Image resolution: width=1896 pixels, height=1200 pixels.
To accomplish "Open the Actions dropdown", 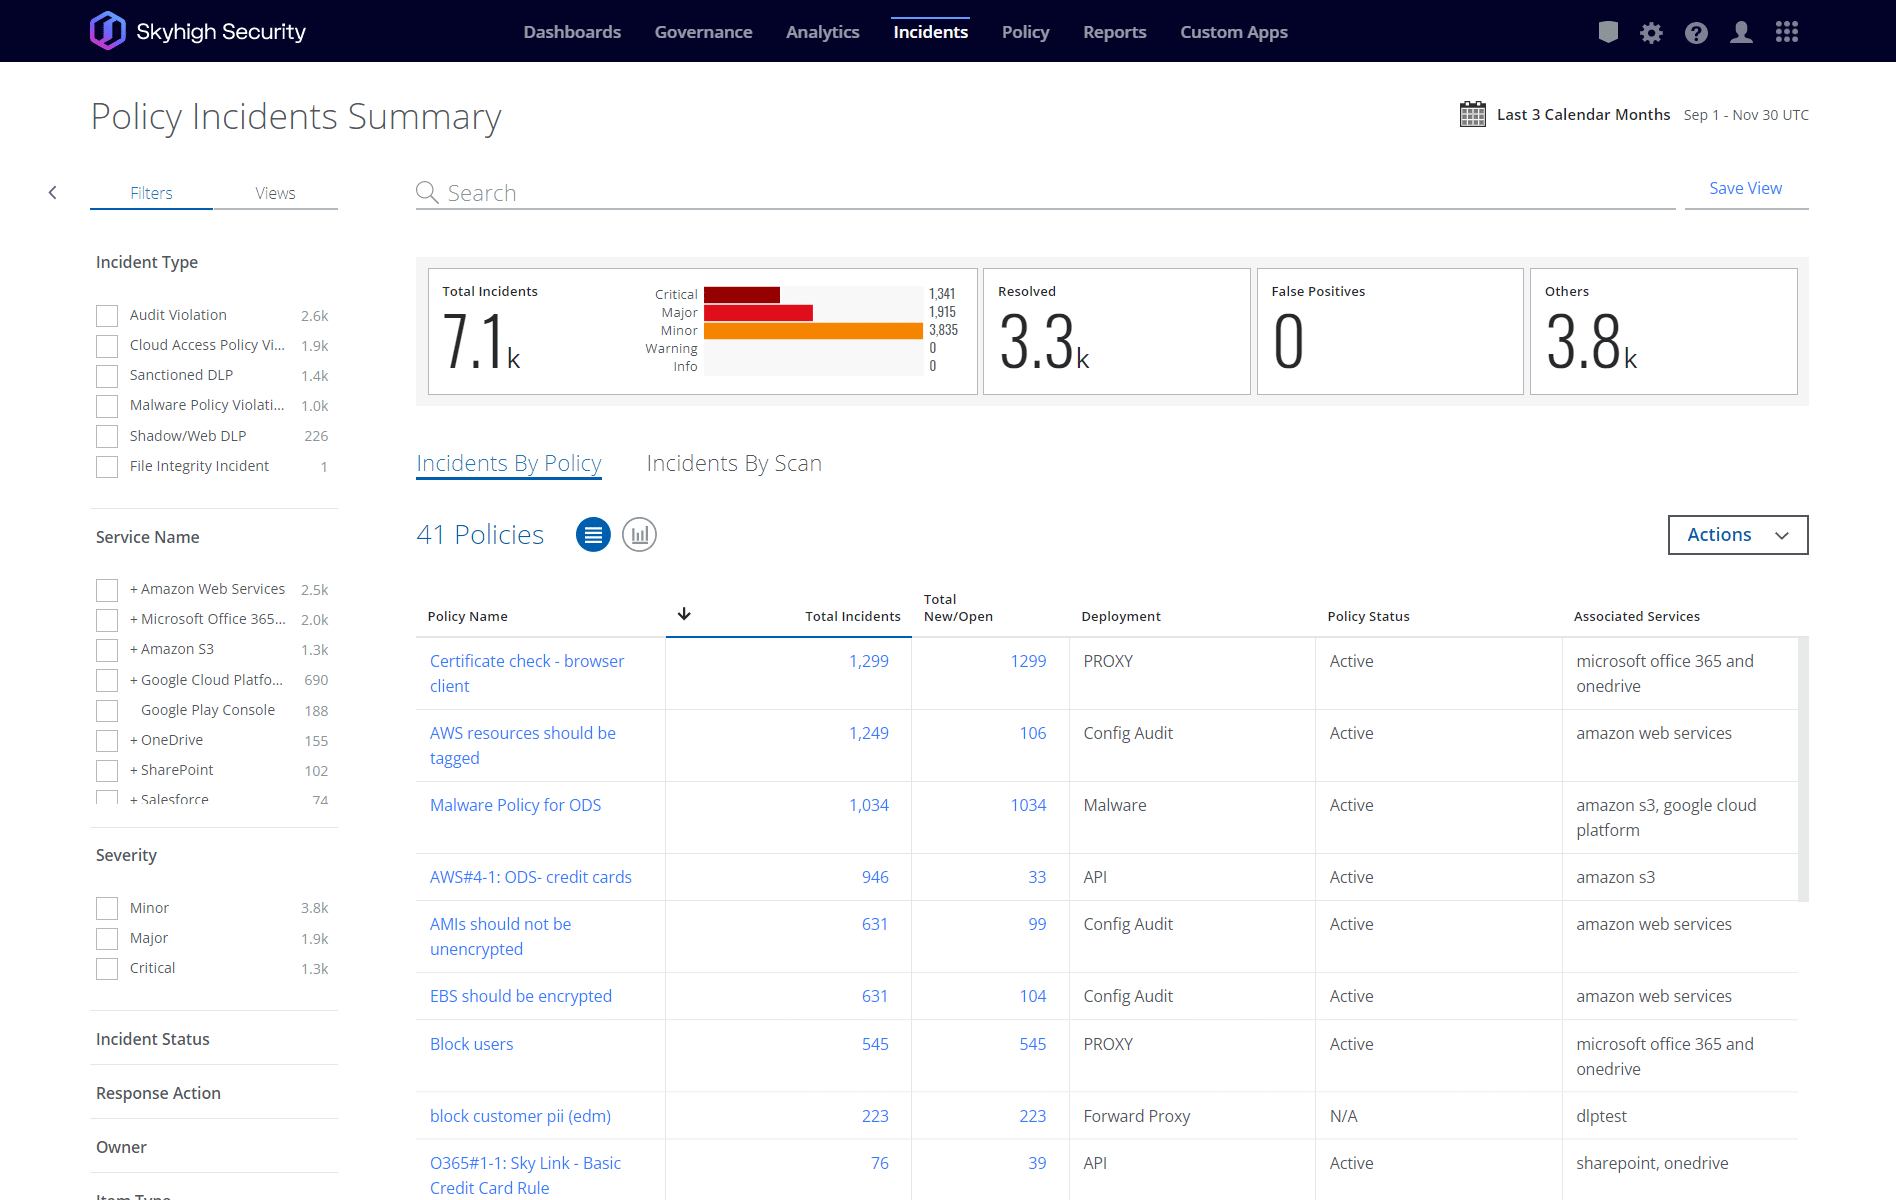I will 1737,535.
